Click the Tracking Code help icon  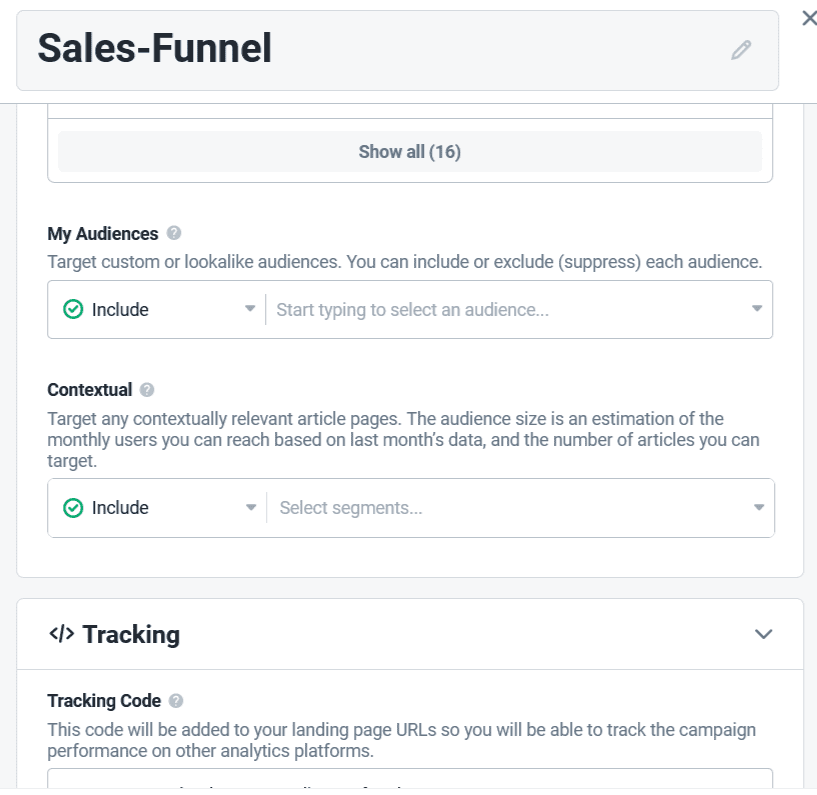pos(176,701)
